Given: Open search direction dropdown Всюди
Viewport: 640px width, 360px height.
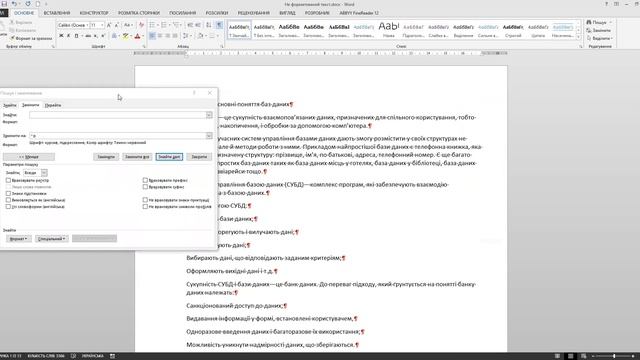Looking at the screenshot, I should pyautogui.click(x=44, y=173).
